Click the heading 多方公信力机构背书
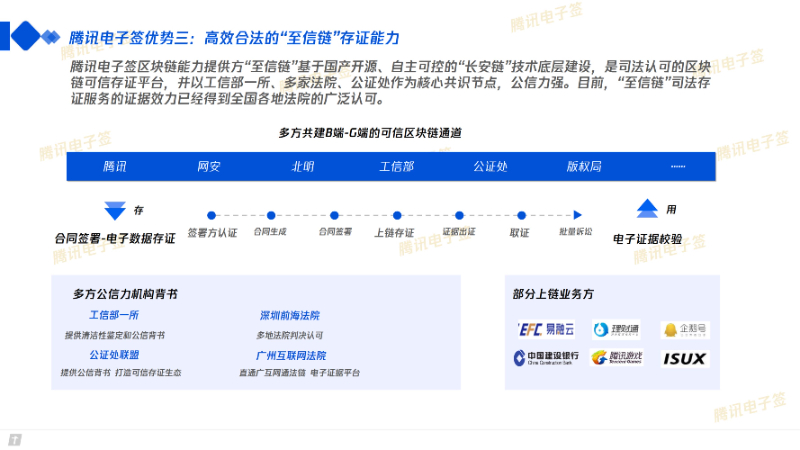800x450 pixels. [x=125, y=294]
